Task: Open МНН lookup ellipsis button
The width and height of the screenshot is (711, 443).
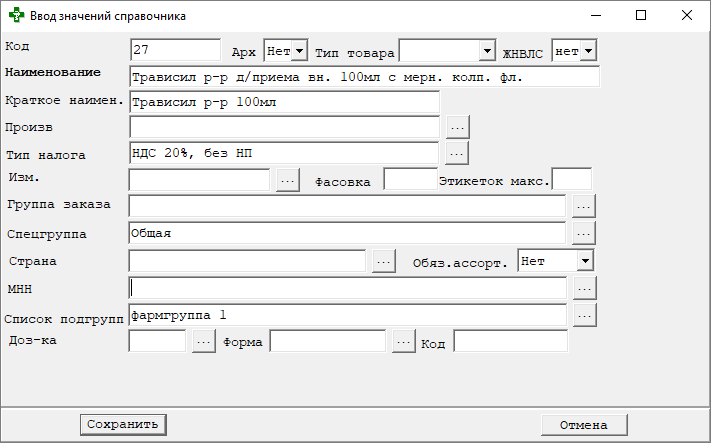Action: [584, 288]
